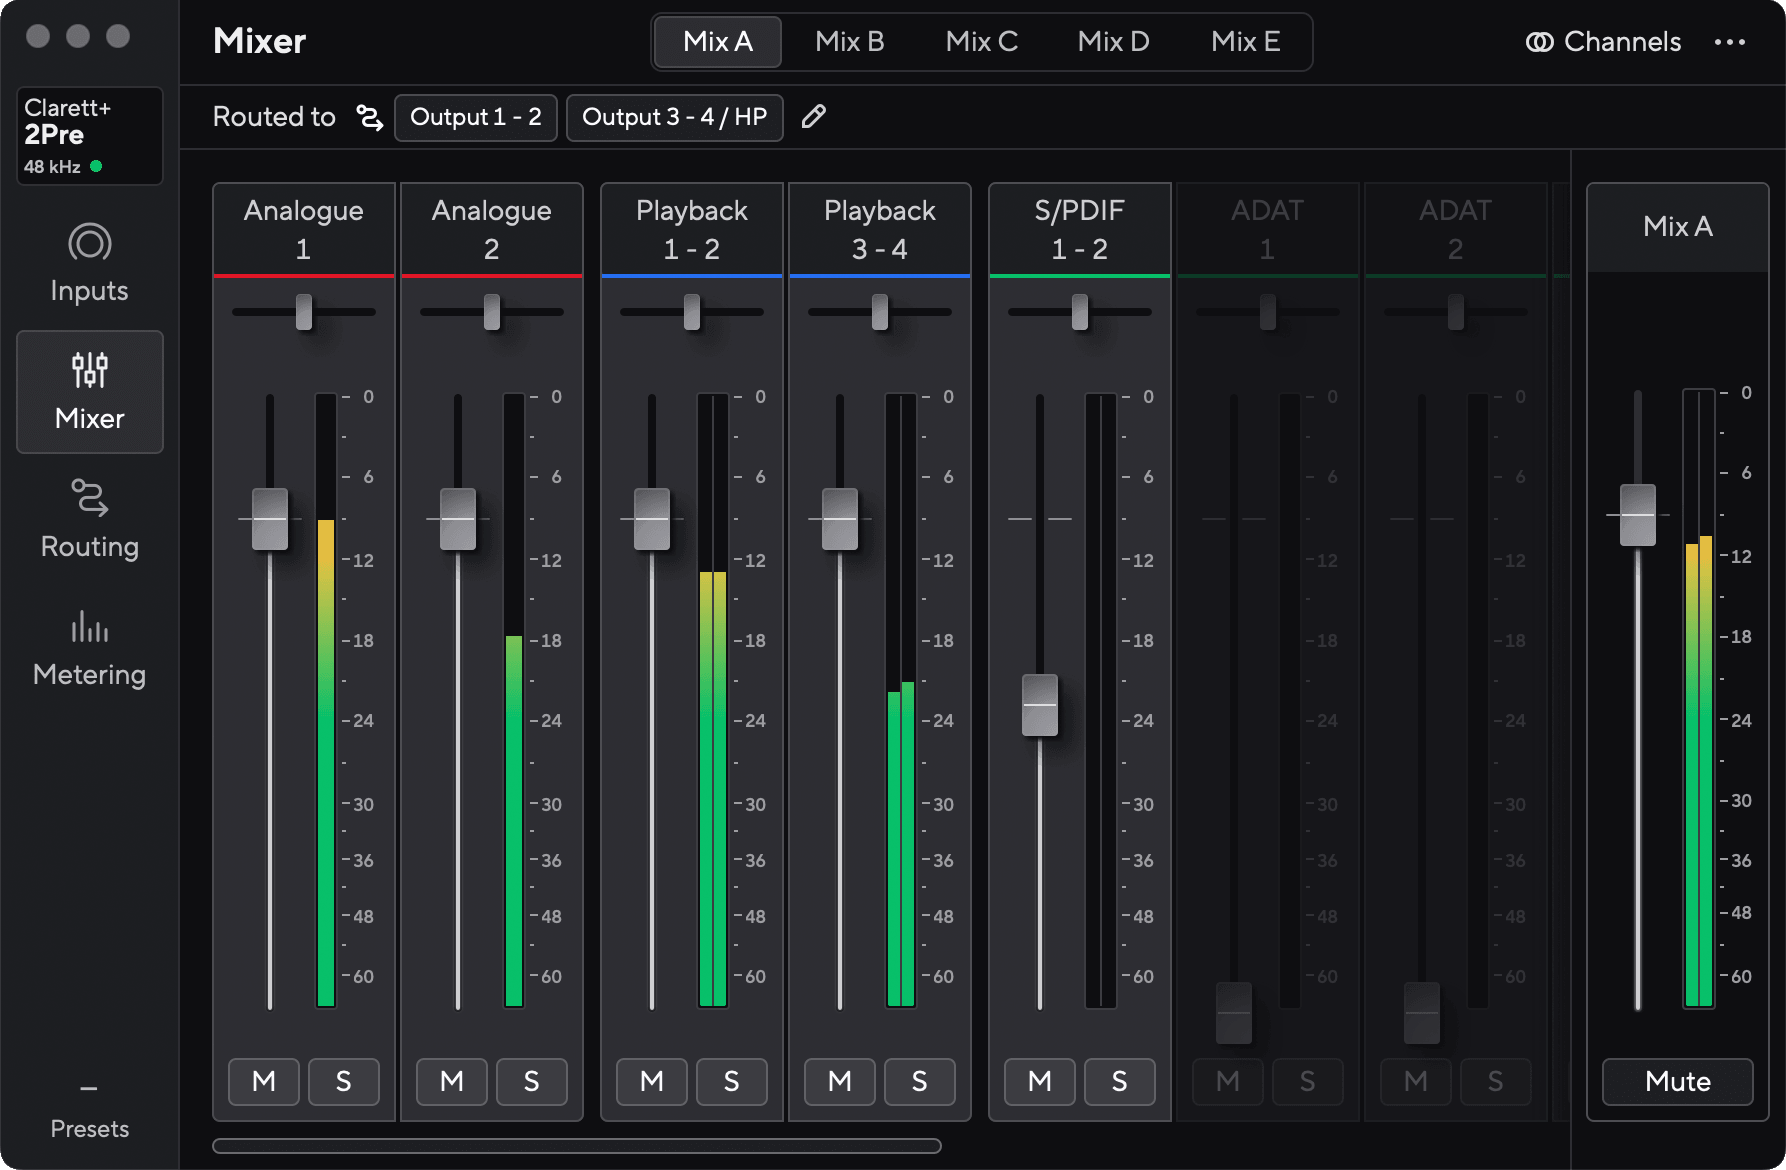Click the Mix A master Mute button

tap(1678, 1081)
